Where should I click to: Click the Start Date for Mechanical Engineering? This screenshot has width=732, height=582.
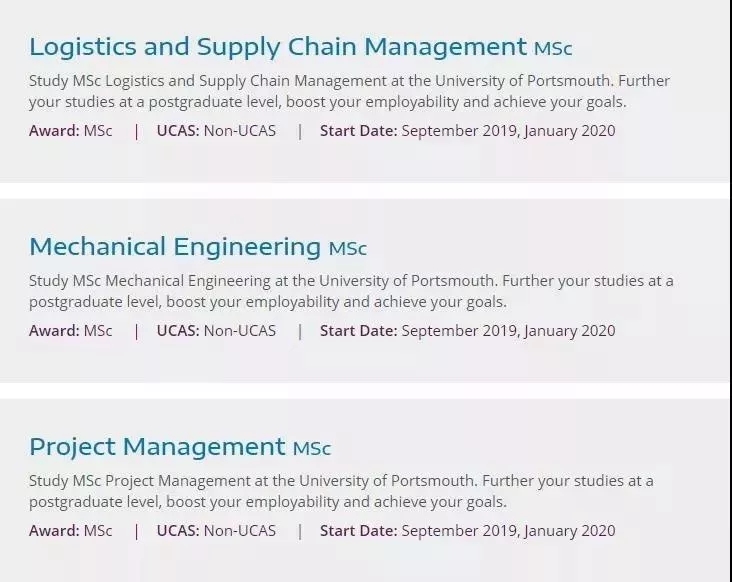(467, 331)
